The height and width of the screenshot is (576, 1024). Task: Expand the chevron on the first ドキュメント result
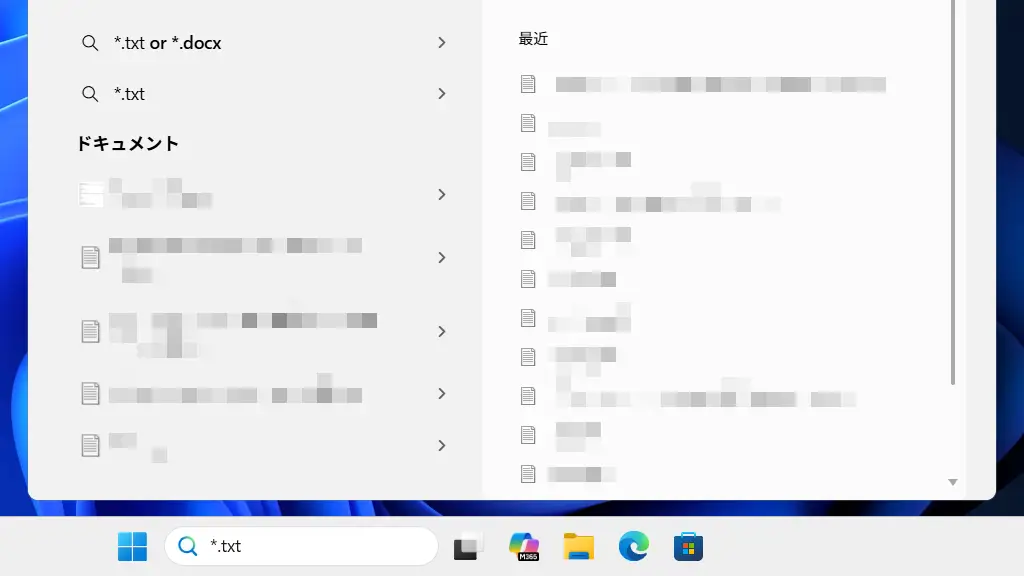(441, 194)
